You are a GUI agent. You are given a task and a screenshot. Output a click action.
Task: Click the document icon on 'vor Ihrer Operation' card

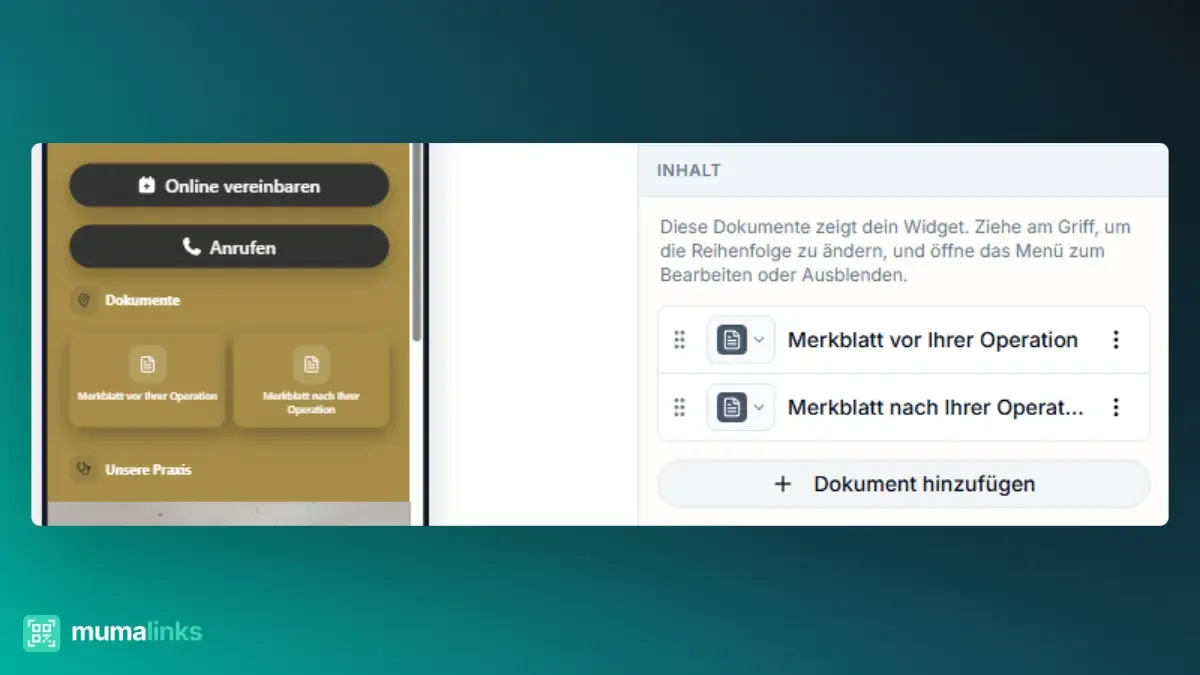(x=148, y=365)
